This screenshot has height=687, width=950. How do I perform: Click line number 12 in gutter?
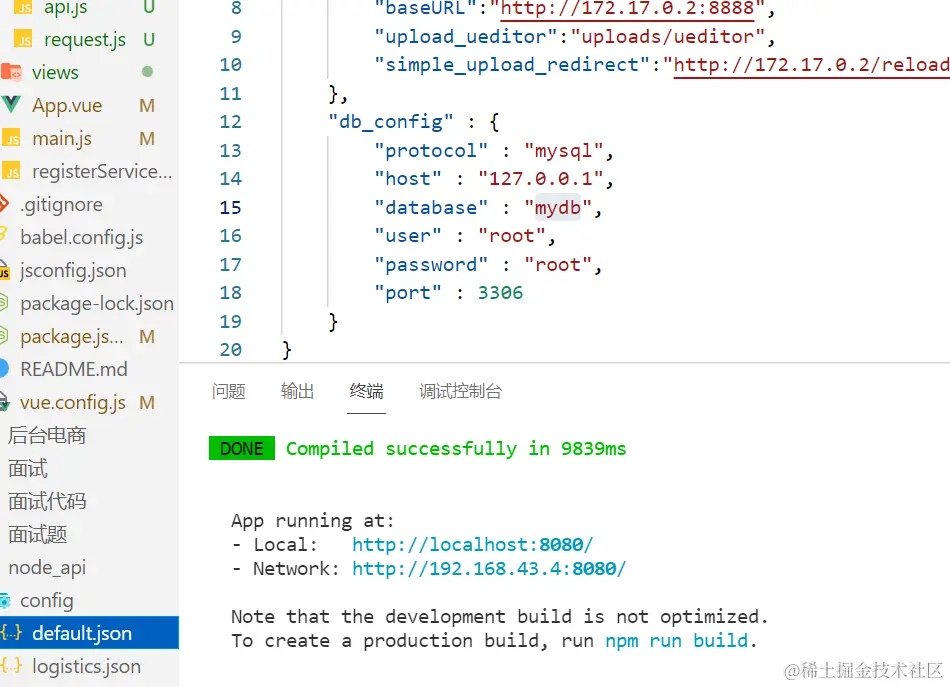(230, 122)
